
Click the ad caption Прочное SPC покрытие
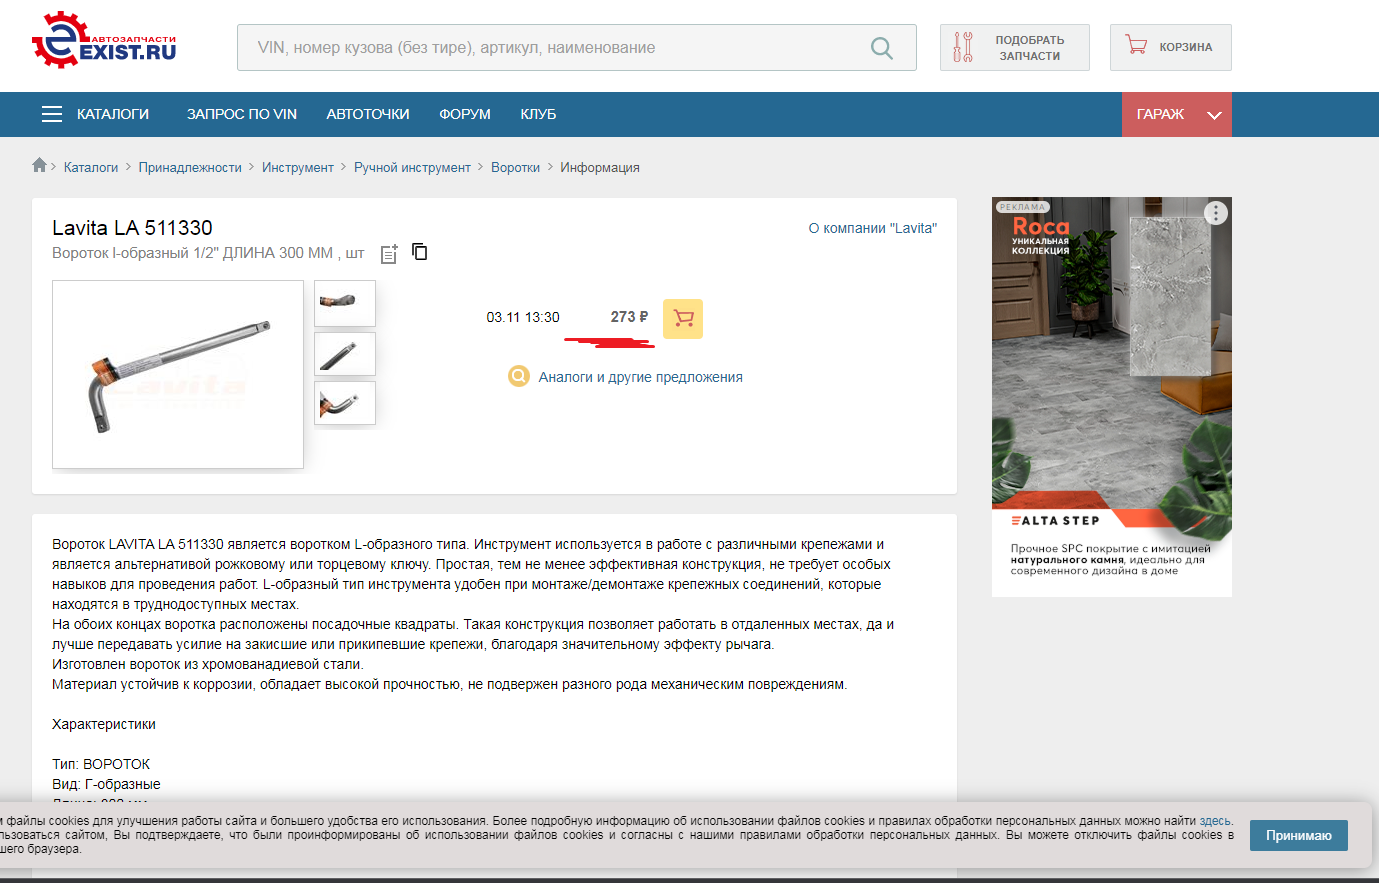tap(1110, 560)
